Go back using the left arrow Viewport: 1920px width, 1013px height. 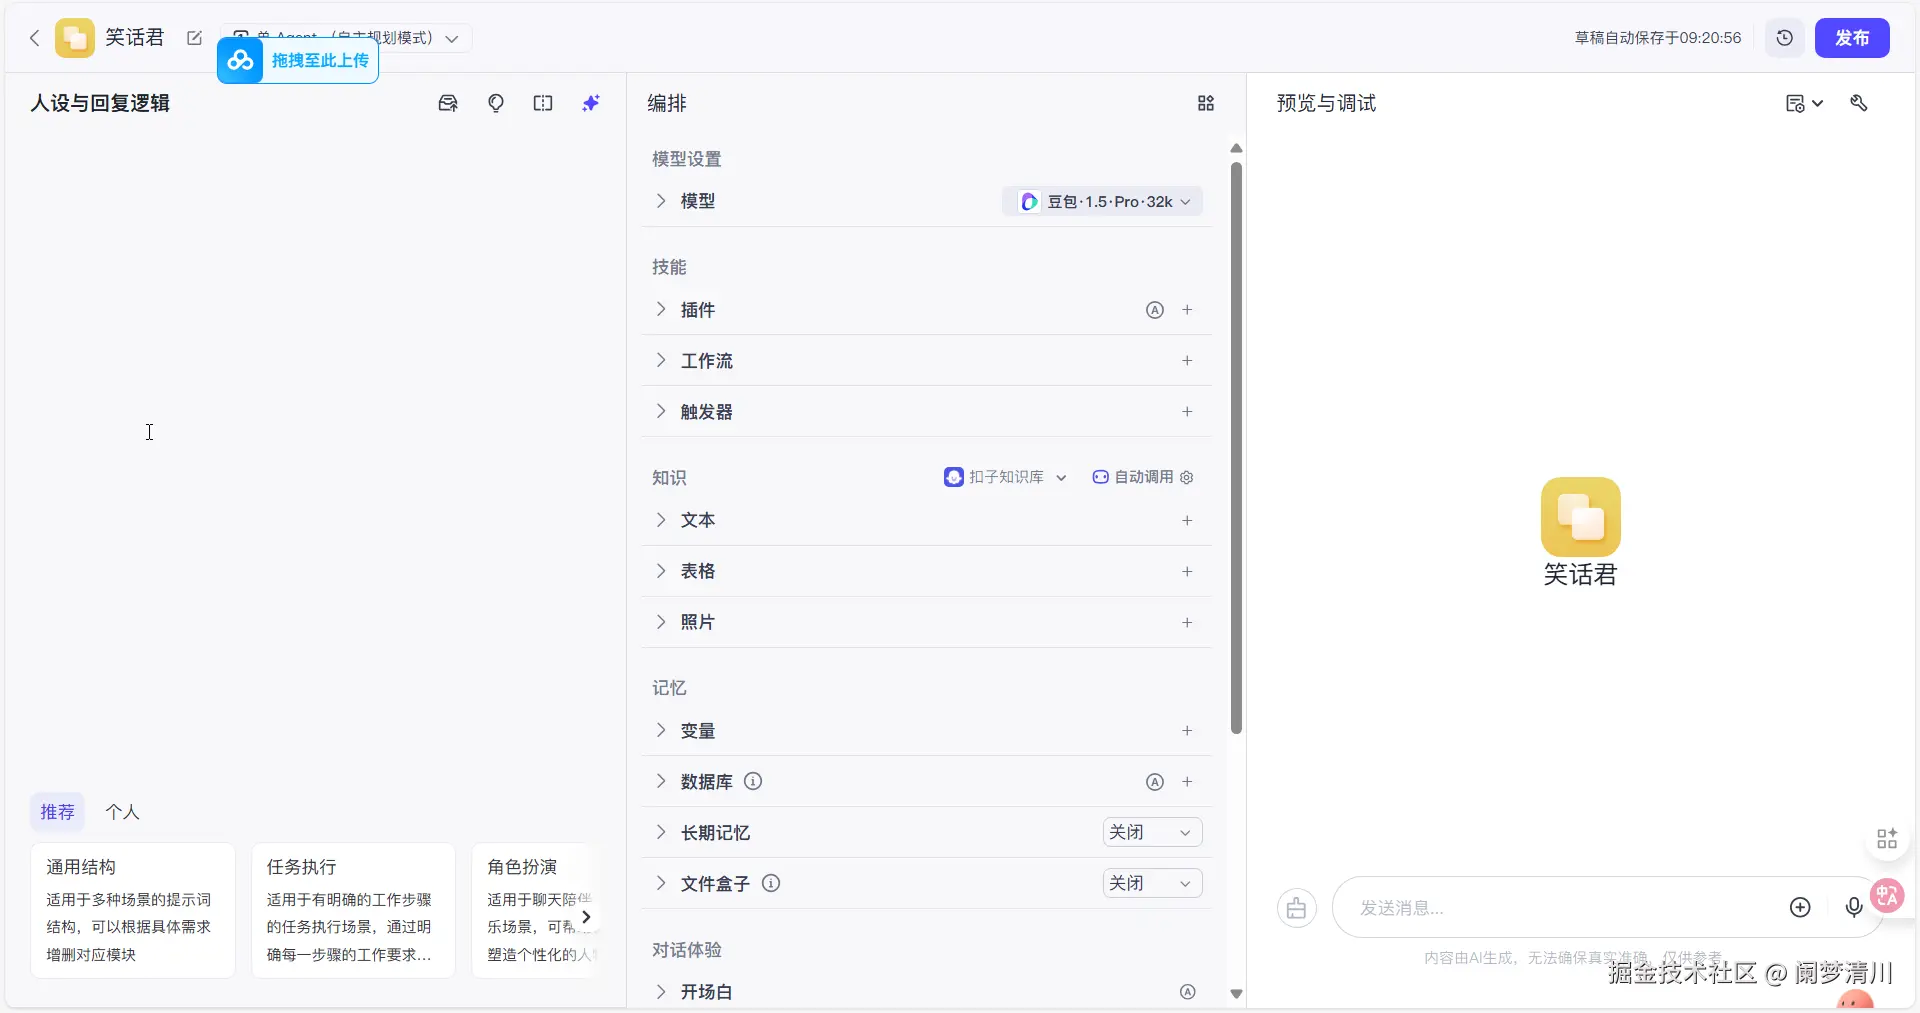tap(34, 38)
